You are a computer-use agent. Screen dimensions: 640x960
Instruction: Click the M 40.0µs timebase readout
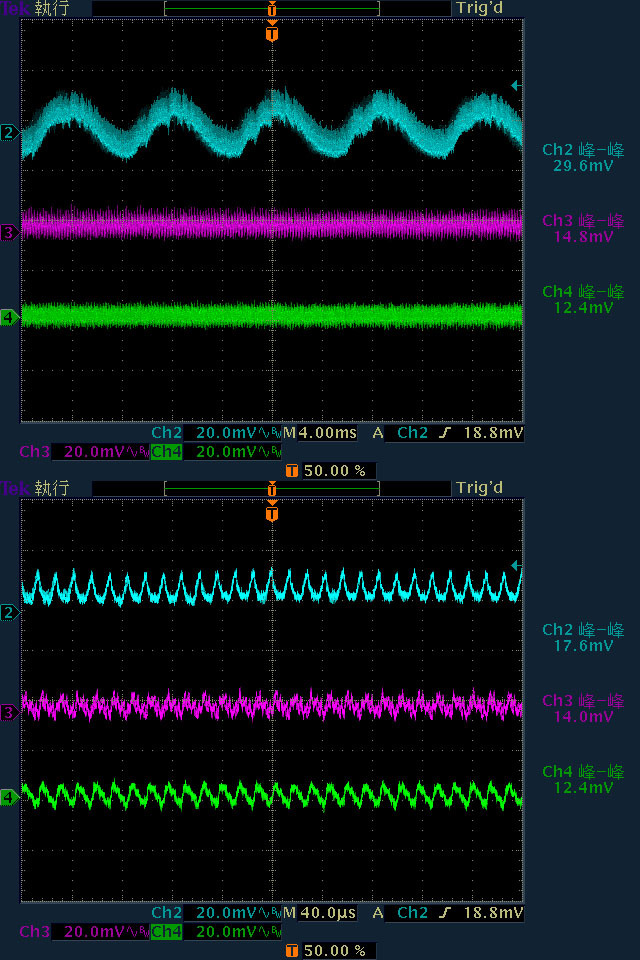(320, 913)
